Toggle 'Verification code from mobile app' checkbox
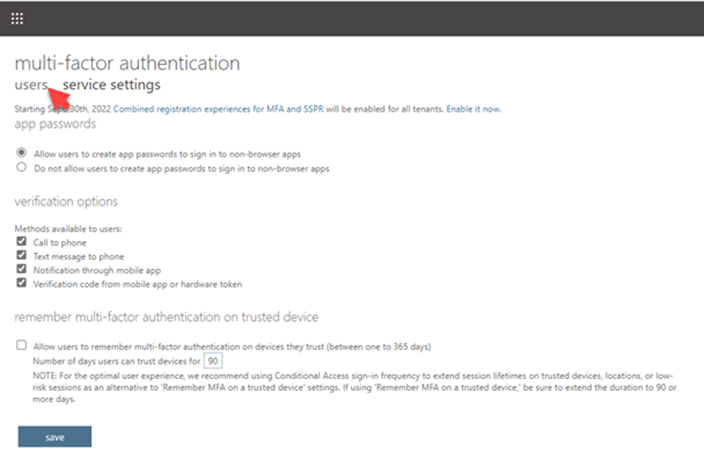 click(x=22, y=284)
